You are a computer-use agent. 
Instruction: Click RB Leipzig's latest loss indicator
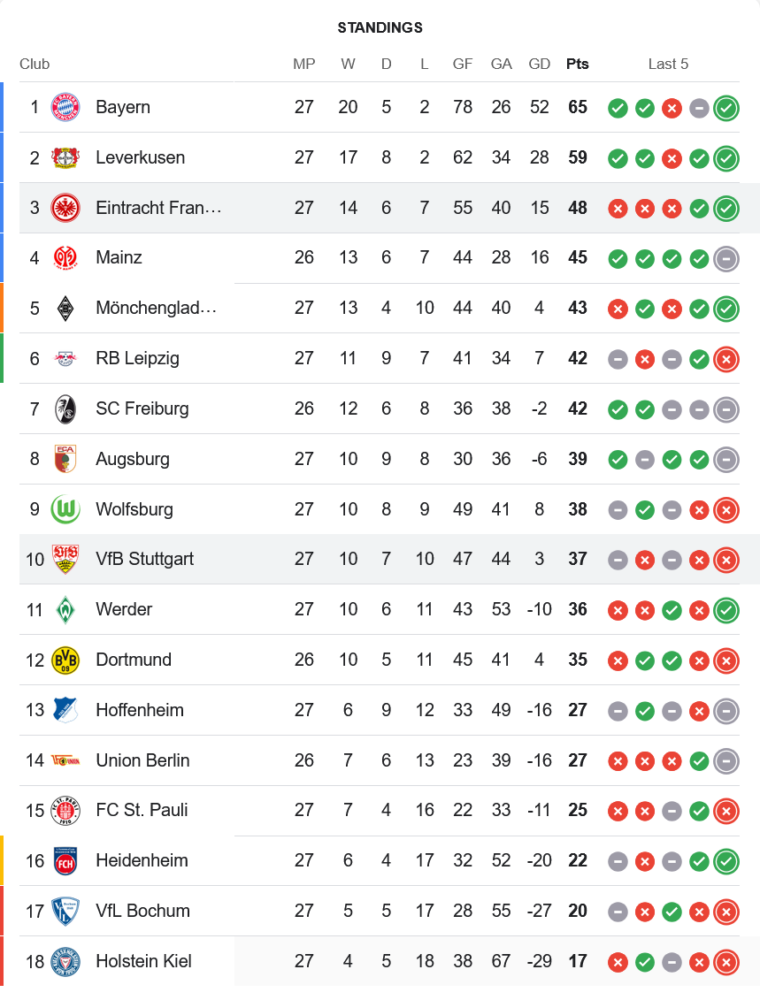(x=726, y=359)
